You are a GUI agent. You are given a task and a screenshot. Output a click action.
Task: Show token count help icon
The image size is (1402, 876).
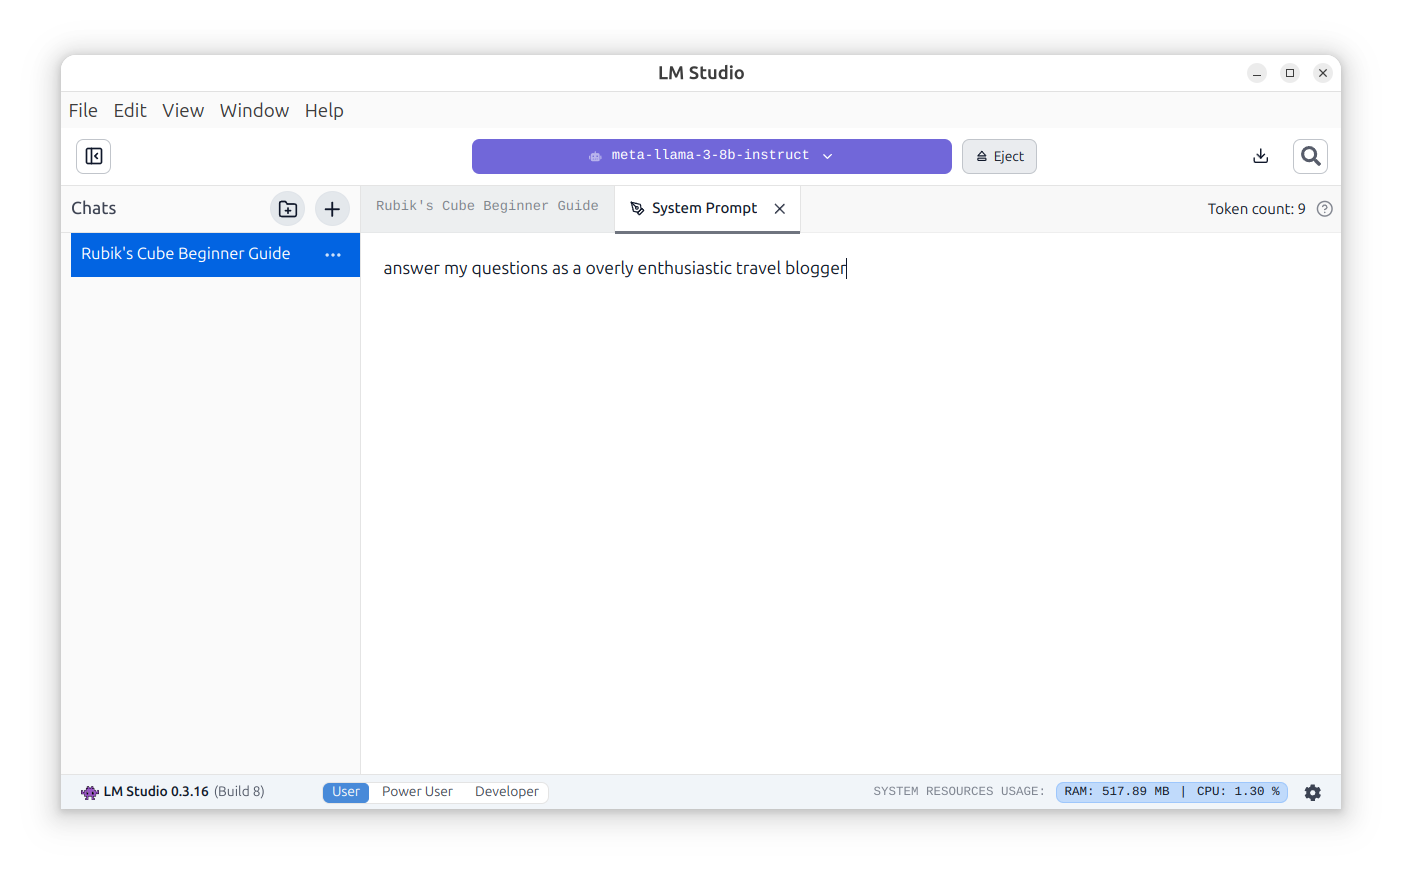click(x=1324, y=209)
